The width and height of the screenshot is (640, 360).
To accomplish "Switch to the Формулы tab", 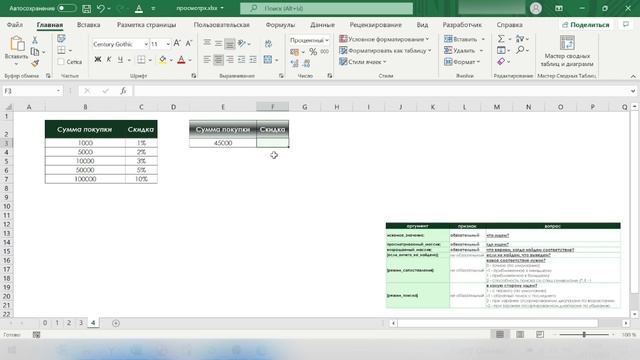I will tap(280, 25).
